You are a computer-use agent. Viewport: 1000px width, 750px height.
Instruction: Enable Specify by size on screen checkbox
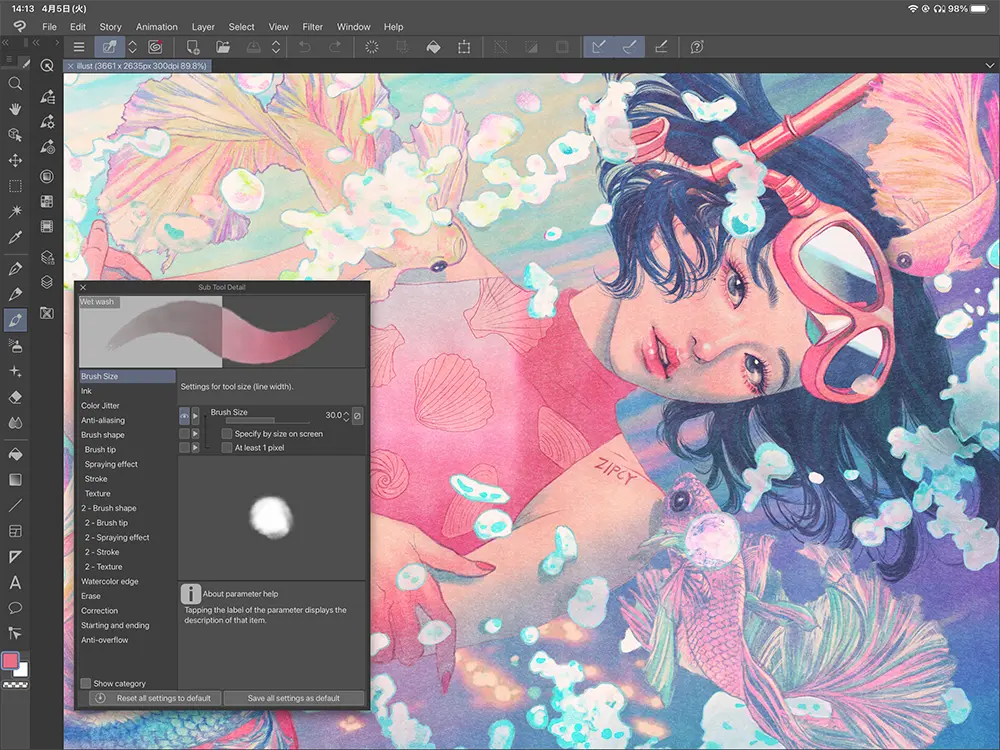pyautogui.click(x=227, y=434)
